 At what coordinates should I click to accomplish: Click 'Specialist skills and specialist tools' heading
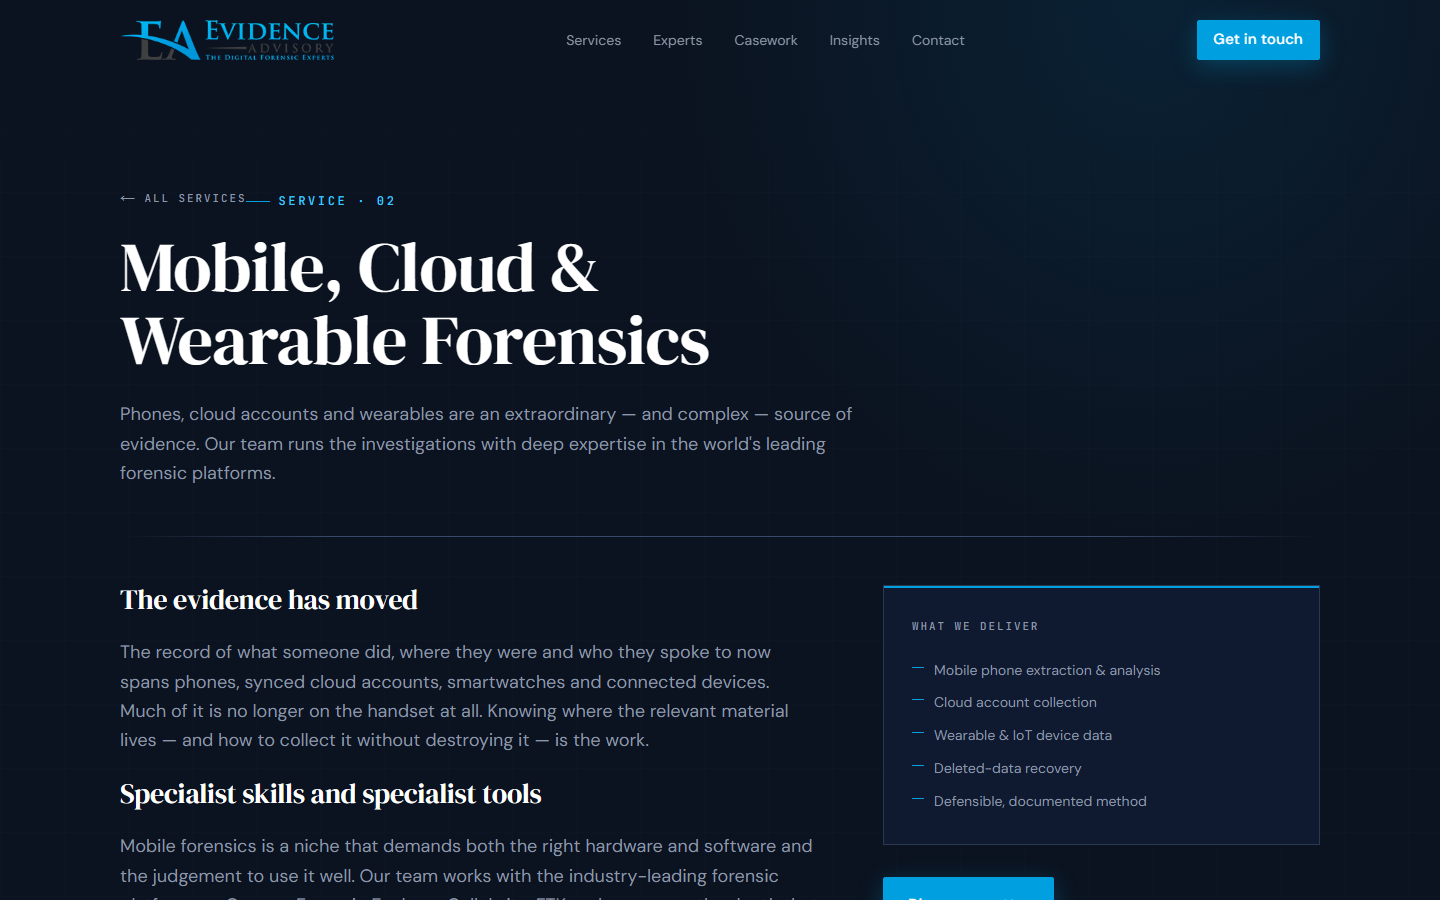point(330,794)
